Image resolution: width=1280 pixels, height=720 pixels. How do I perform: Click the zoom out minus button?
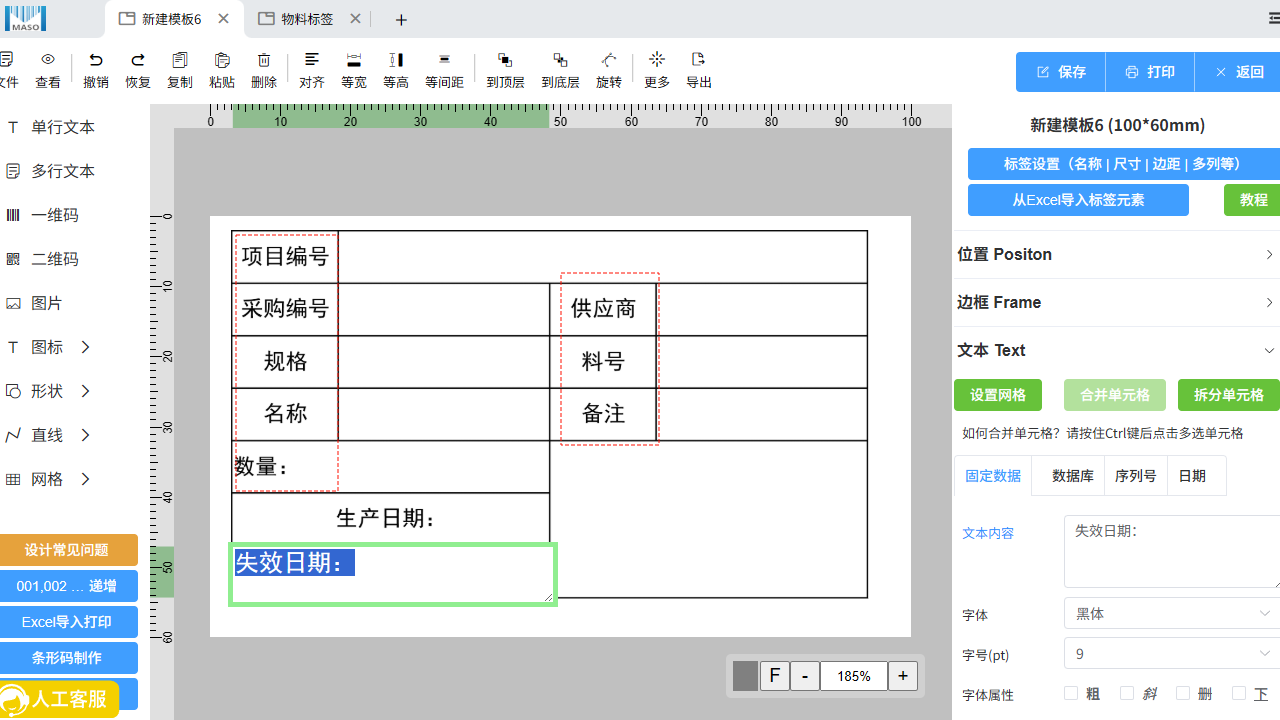tap(805, 676)
